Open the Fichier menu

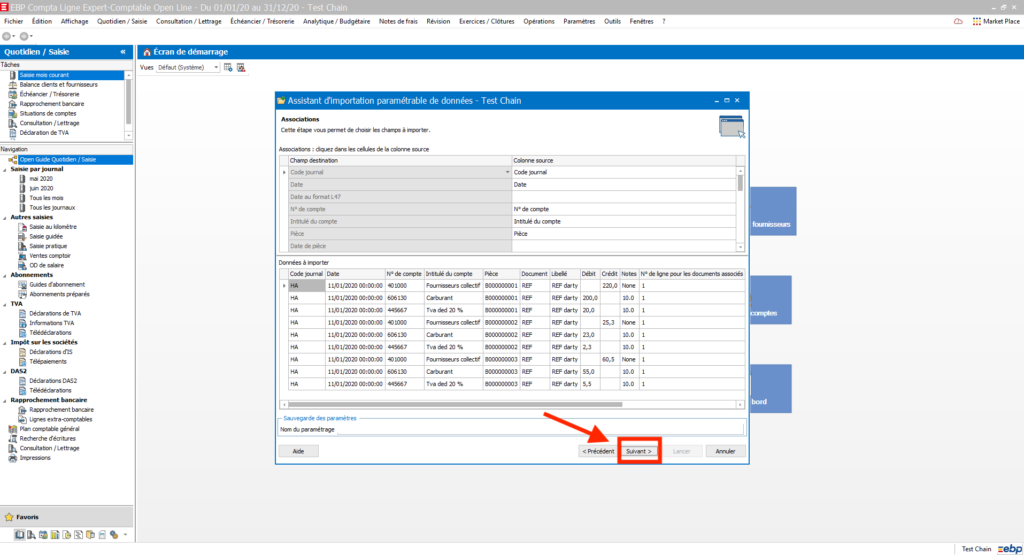(x=14, y=22)
